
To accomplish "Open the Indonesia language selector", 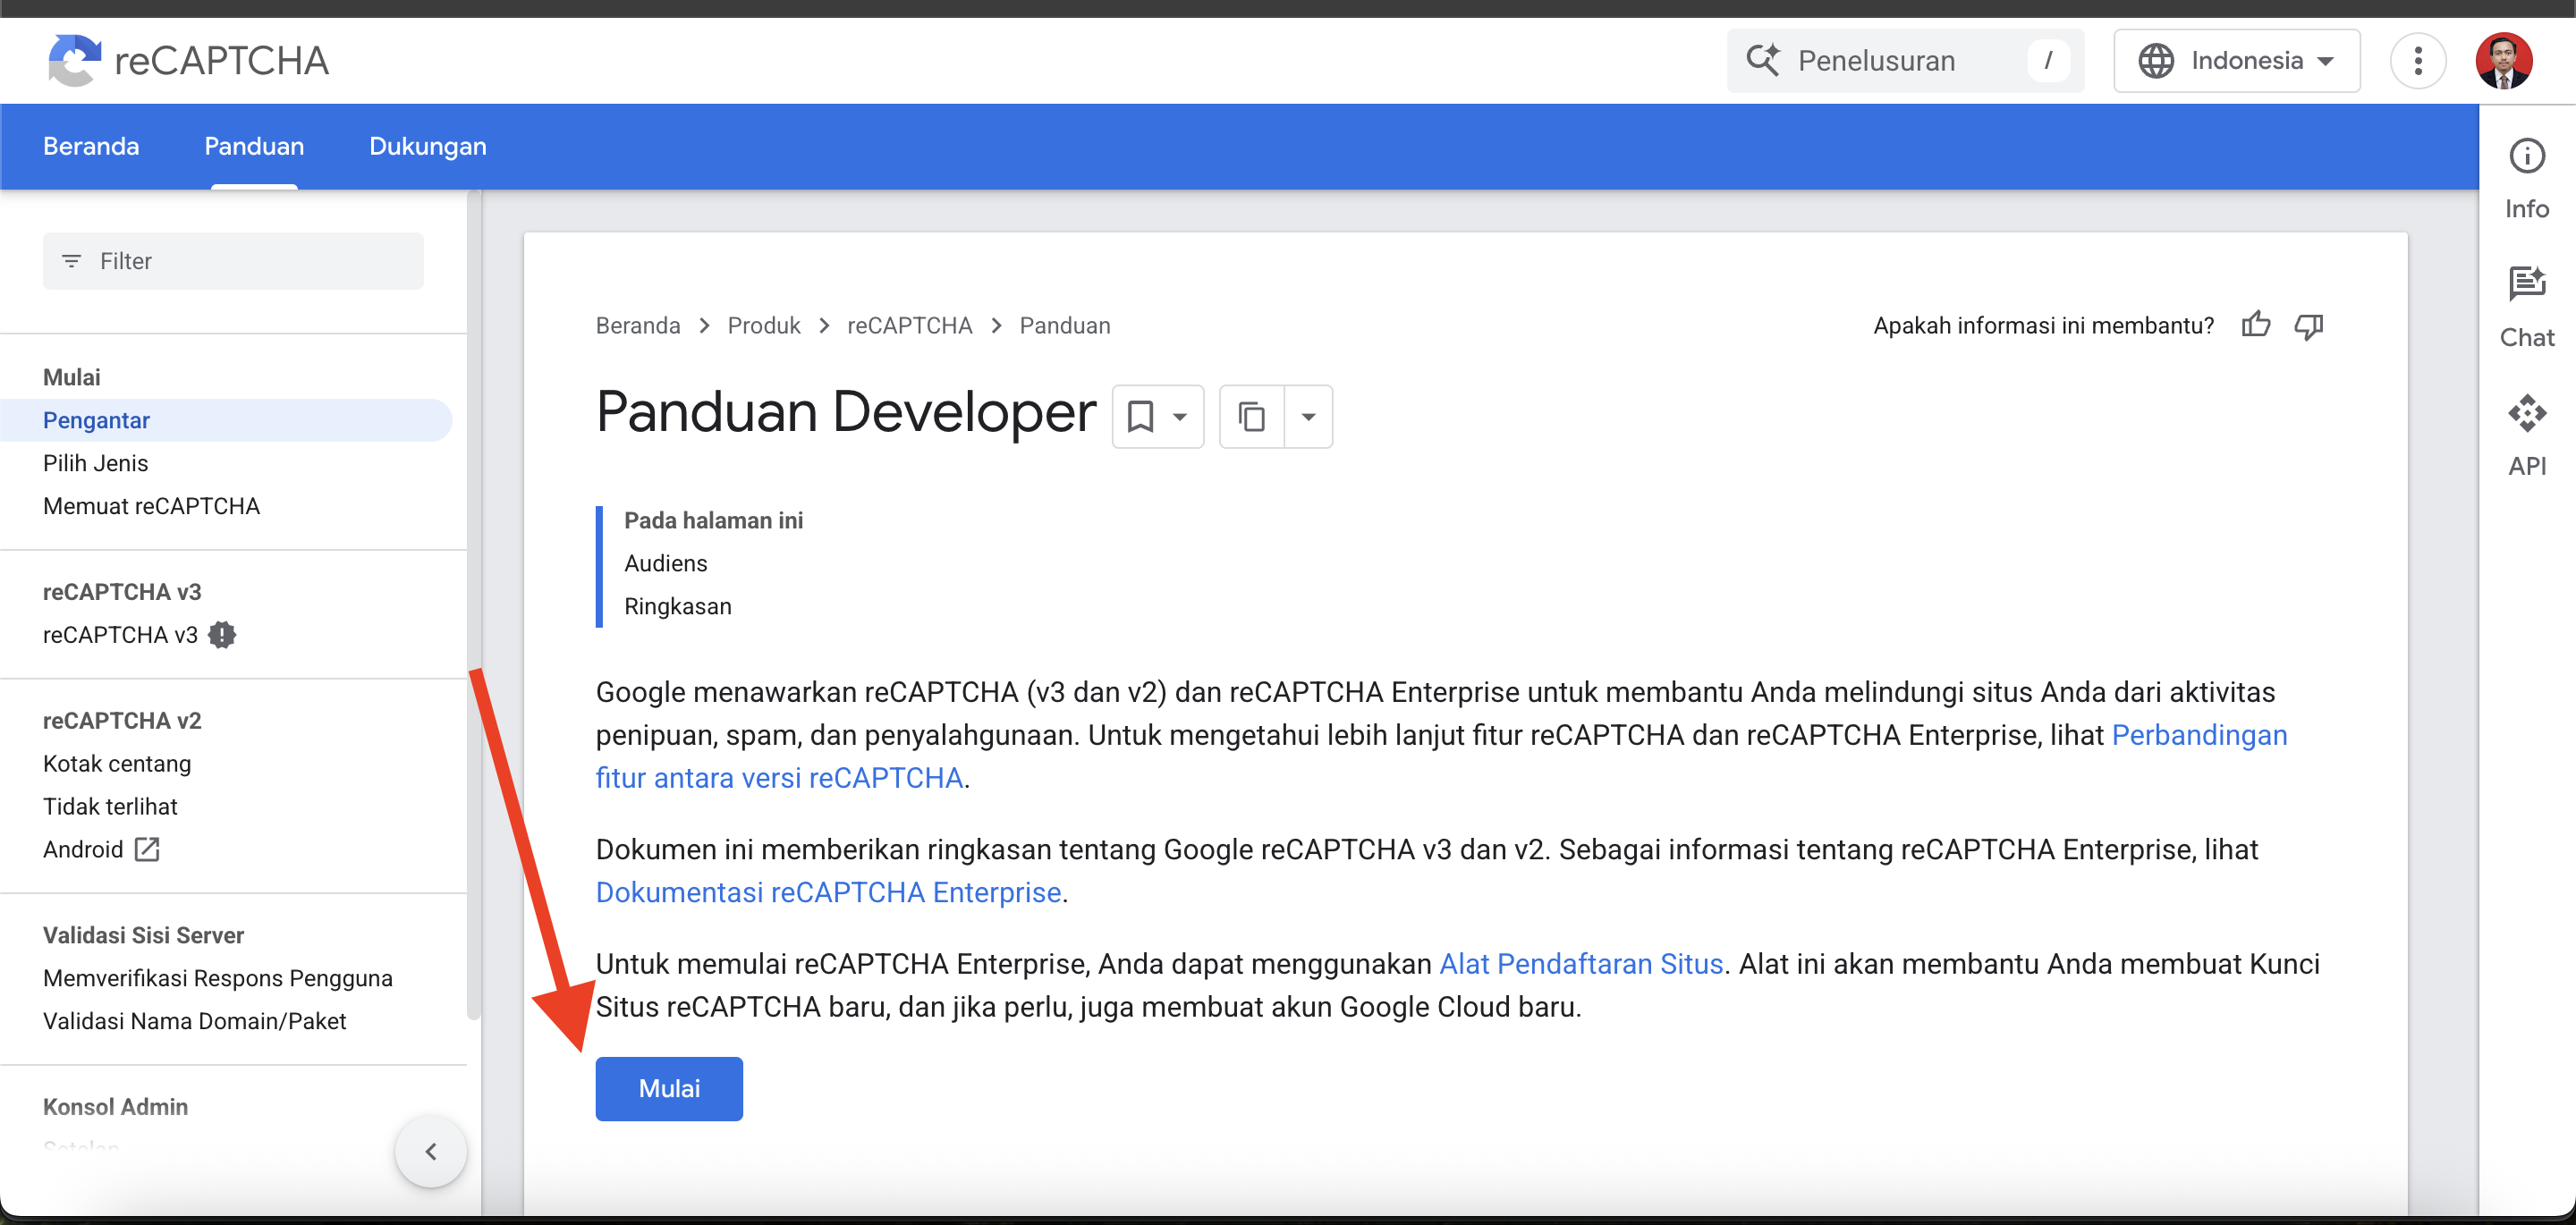I will (x=2236, y=61).
